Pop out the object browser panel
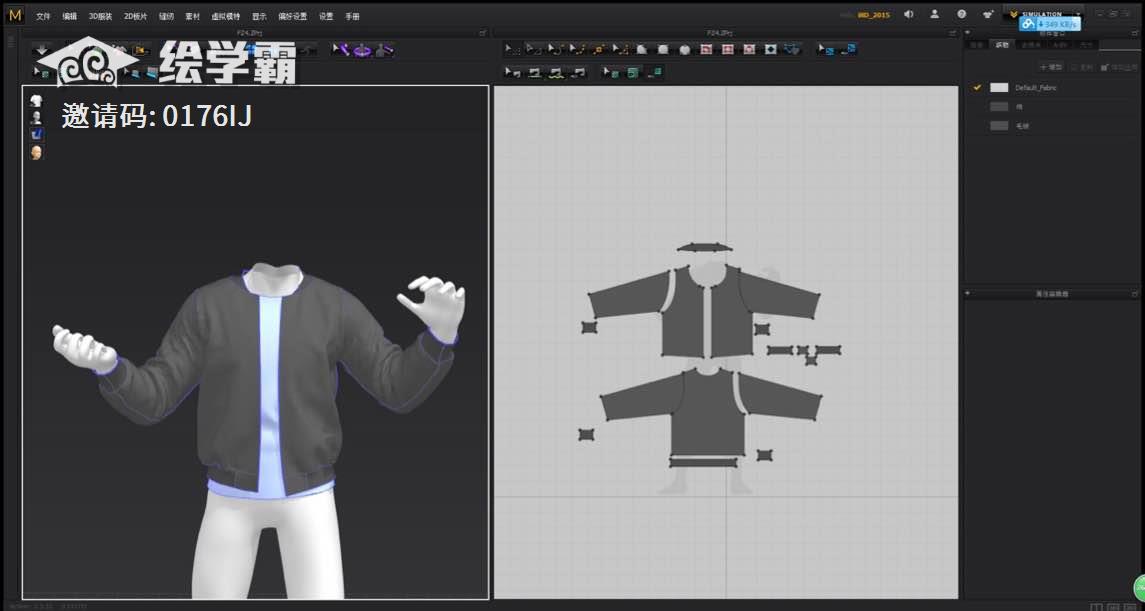The height and width of the screenshot is (611, 1145). coord(1134,33)
